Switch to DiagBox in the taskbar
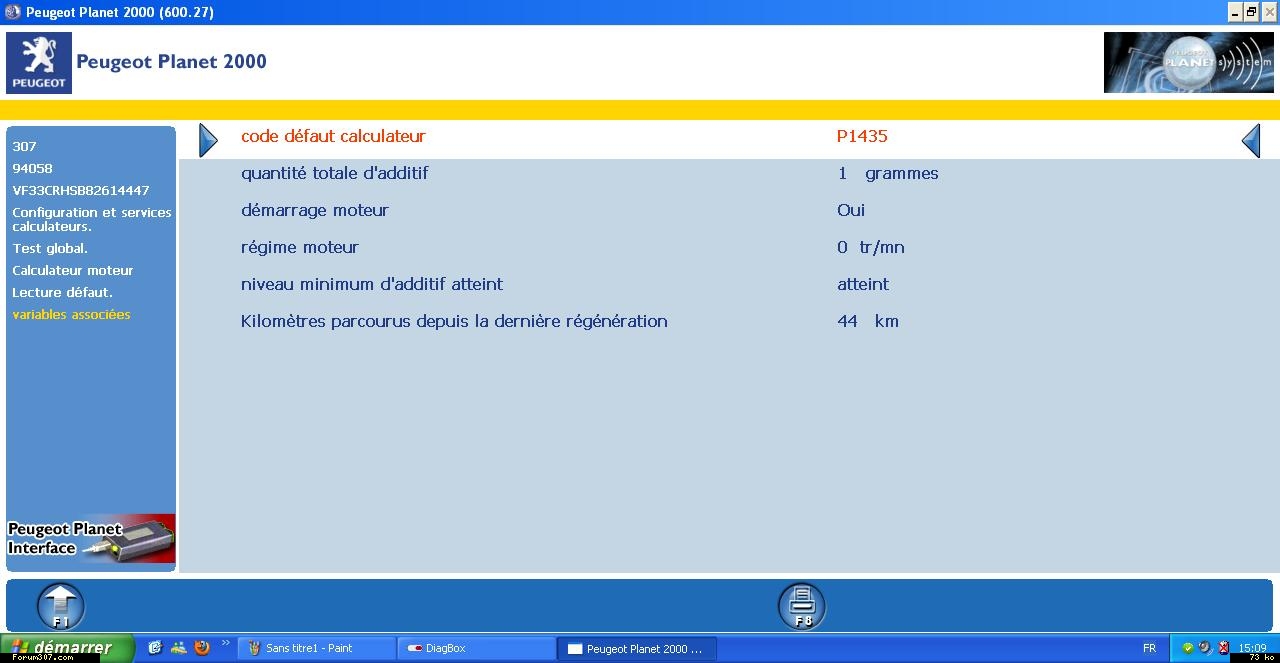 (x=476, y=648)
